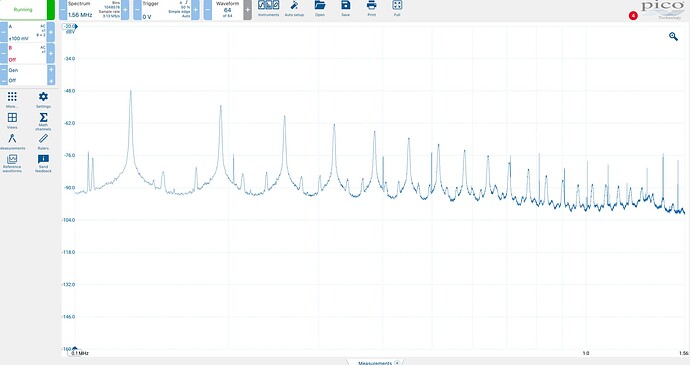Open Channel B Off options
The width and height of the screenshot is (690, 365).
[27, 53]
